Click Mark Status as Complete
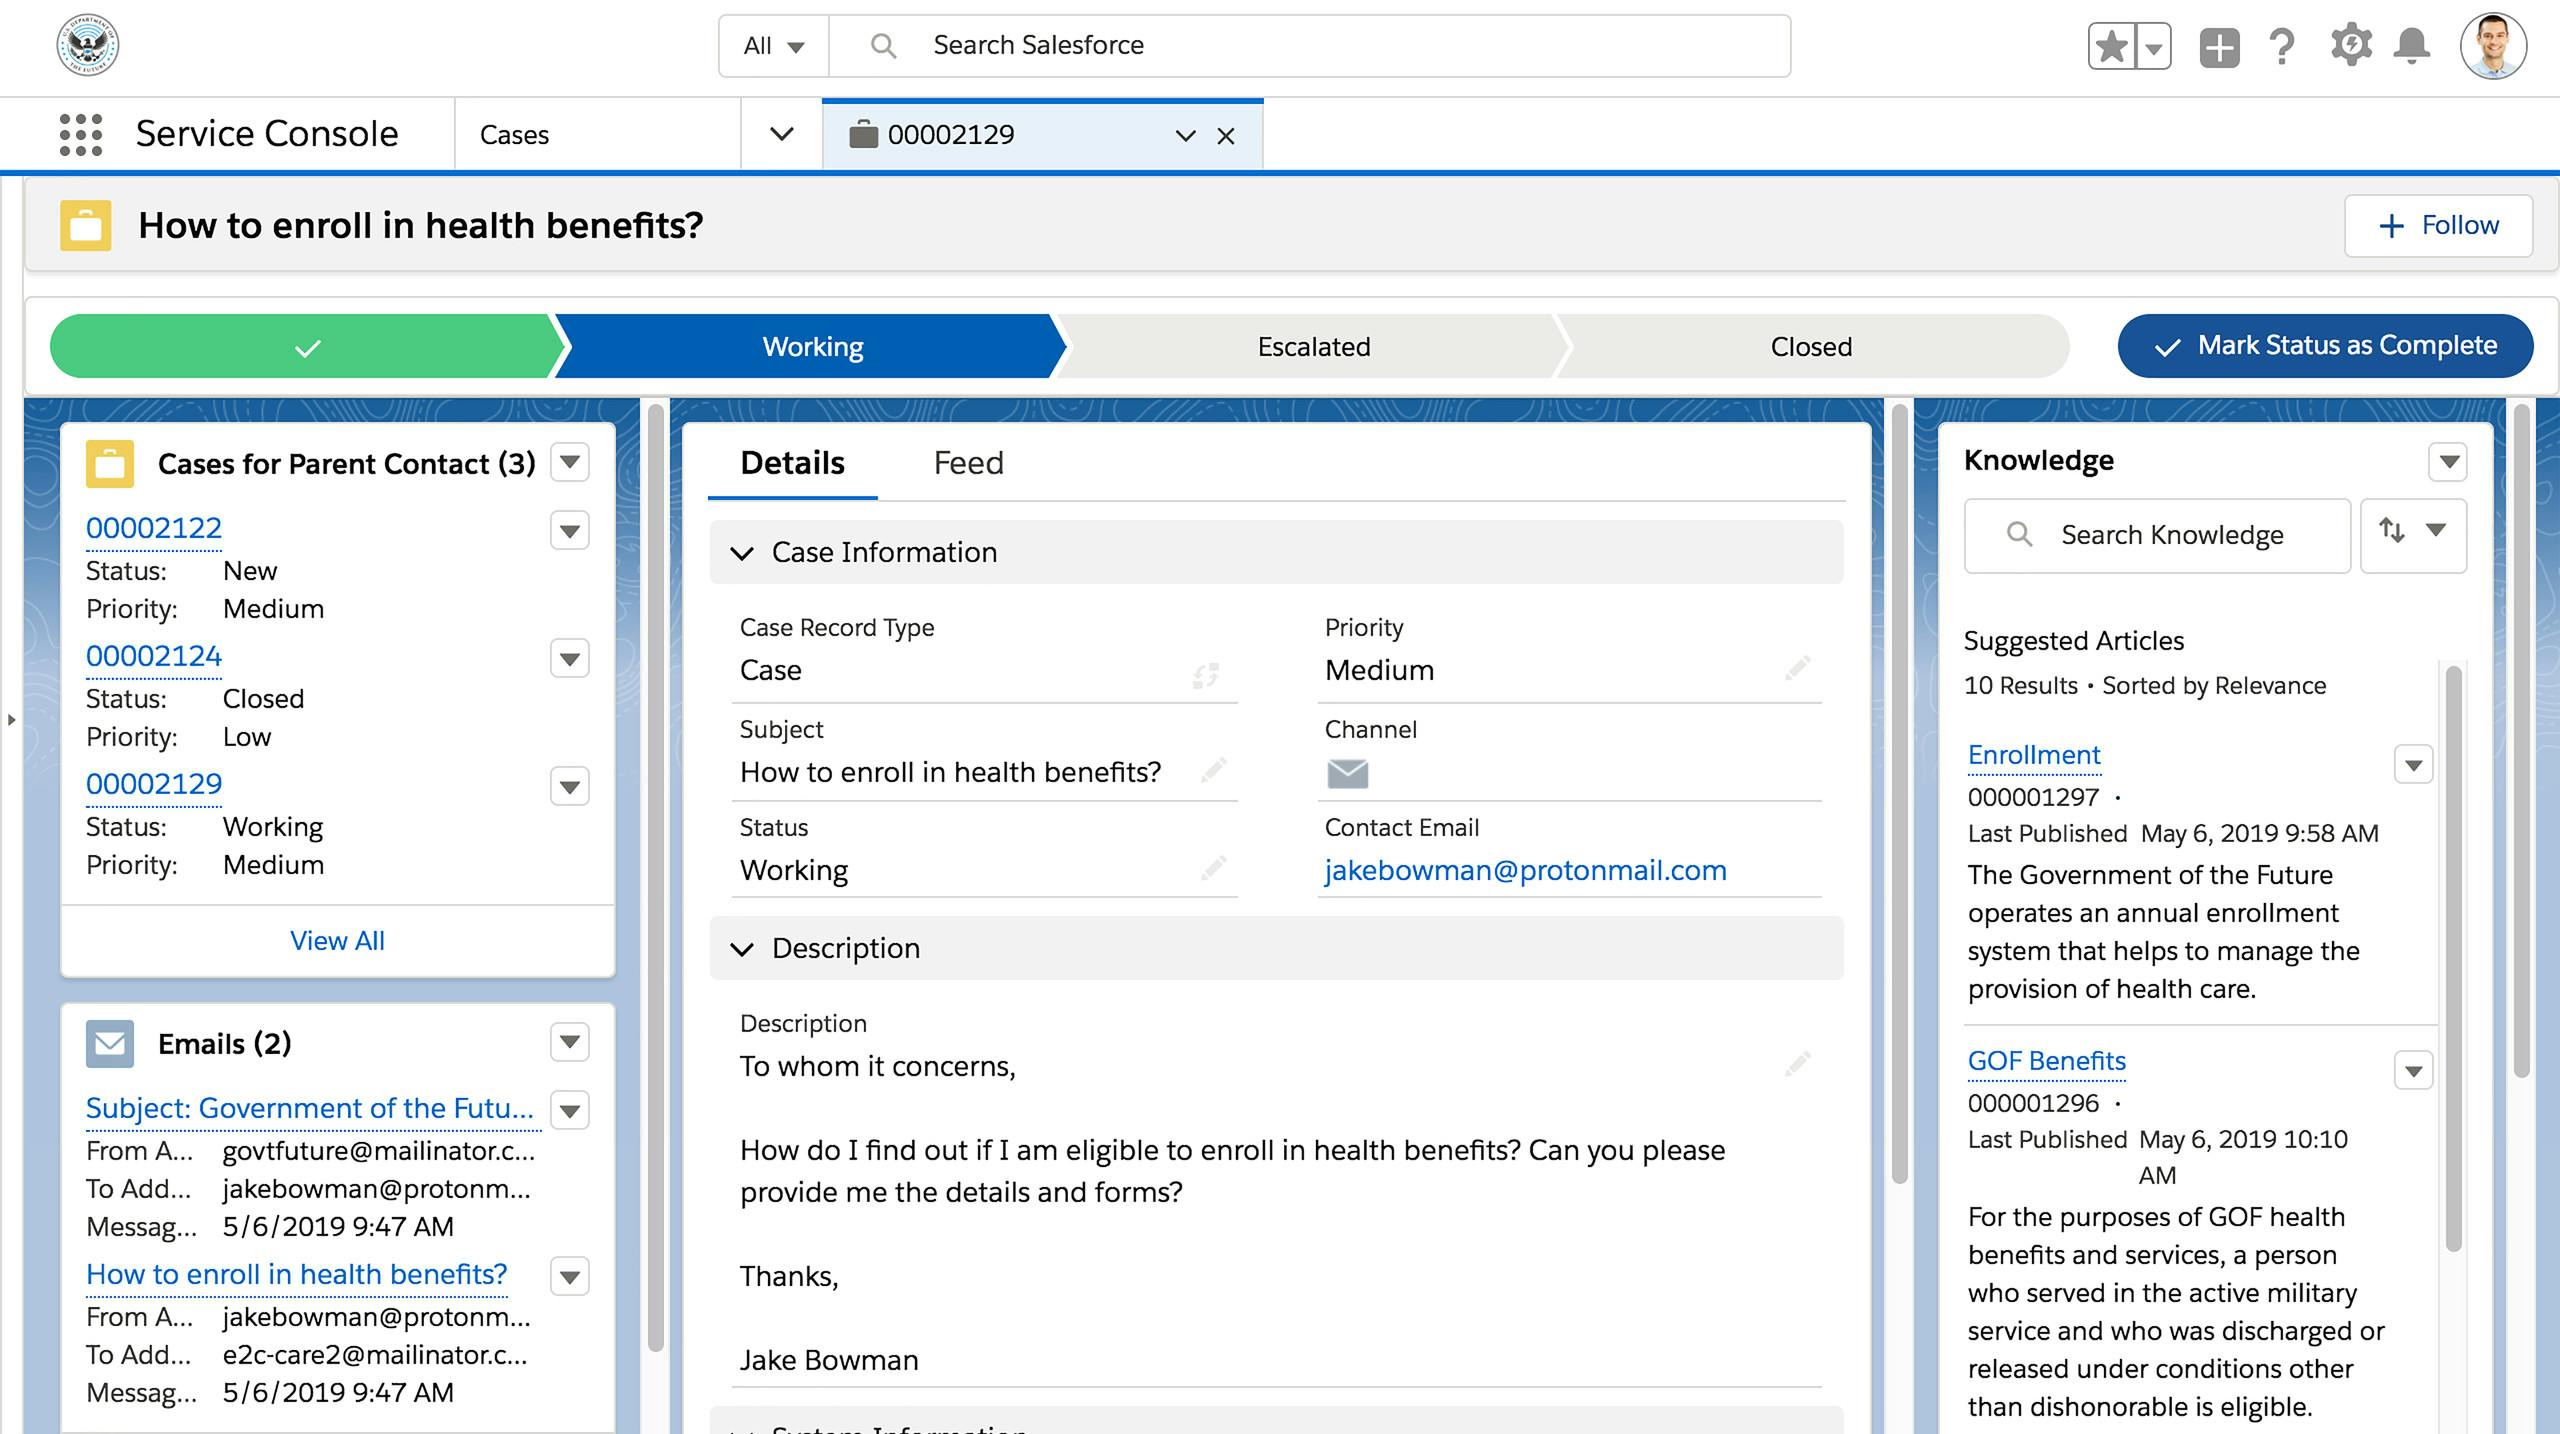The image size is (2560, 1434). (x=2325, y=346)
